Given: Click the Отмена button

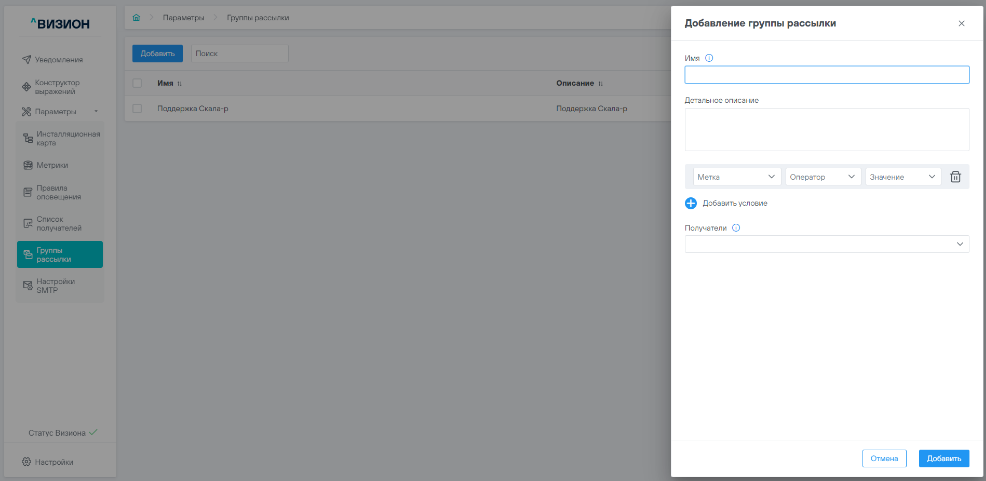Looking at the screenshot, I should point(884,458).
